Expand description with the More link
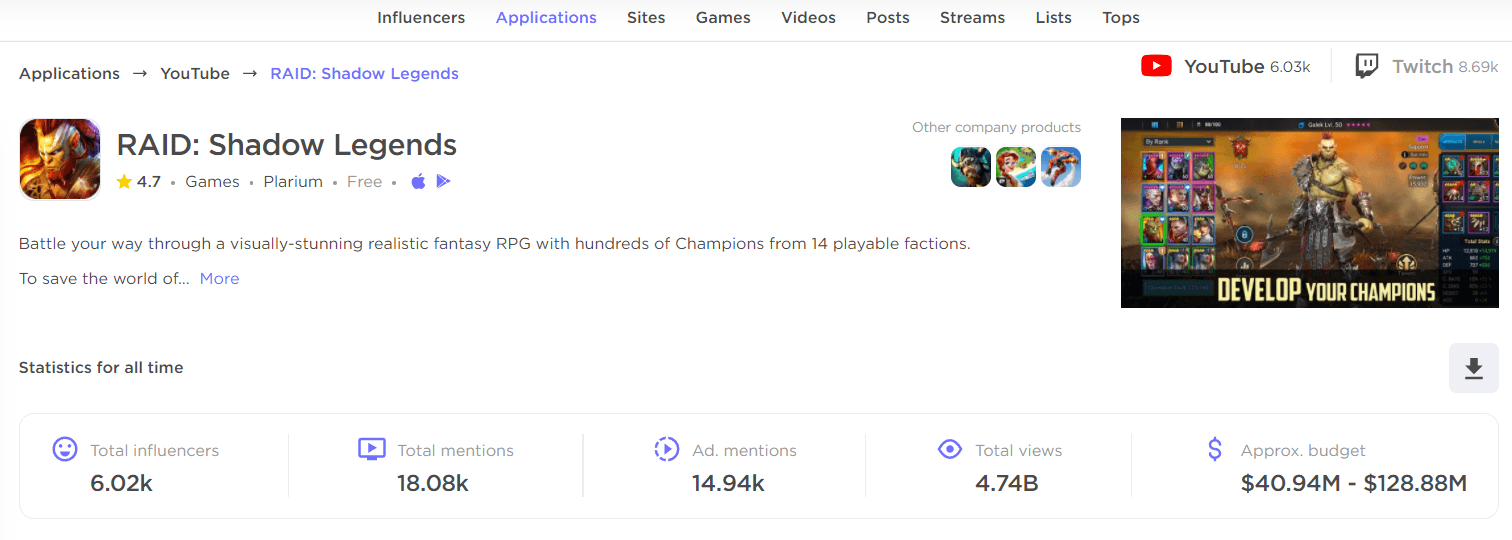 pos(219,279)
